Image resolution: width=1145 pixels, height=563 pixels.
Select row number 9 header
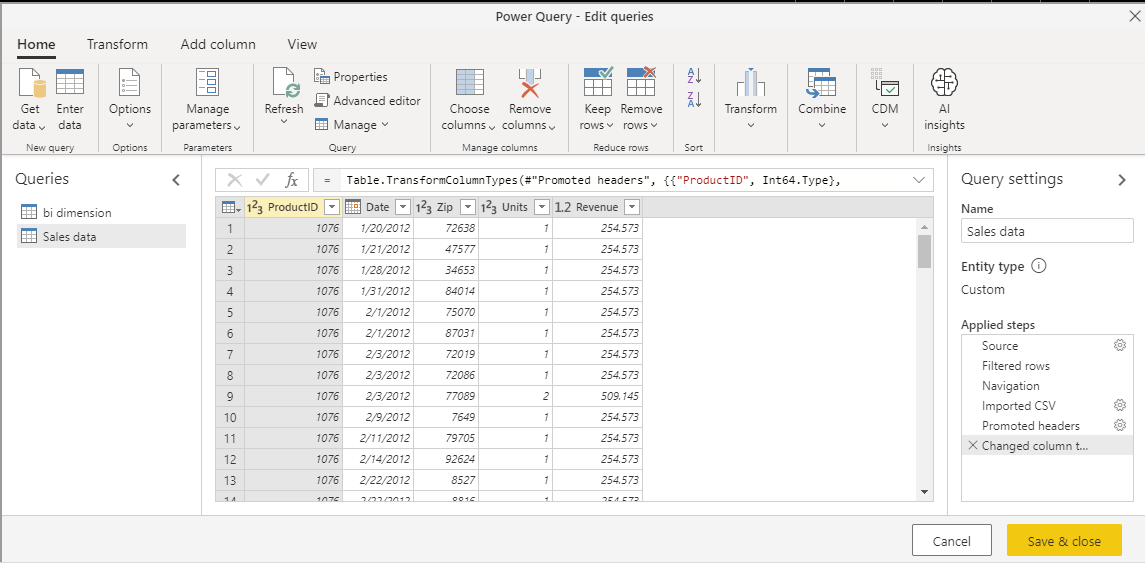pyautogui.click(x=230, y=395)
